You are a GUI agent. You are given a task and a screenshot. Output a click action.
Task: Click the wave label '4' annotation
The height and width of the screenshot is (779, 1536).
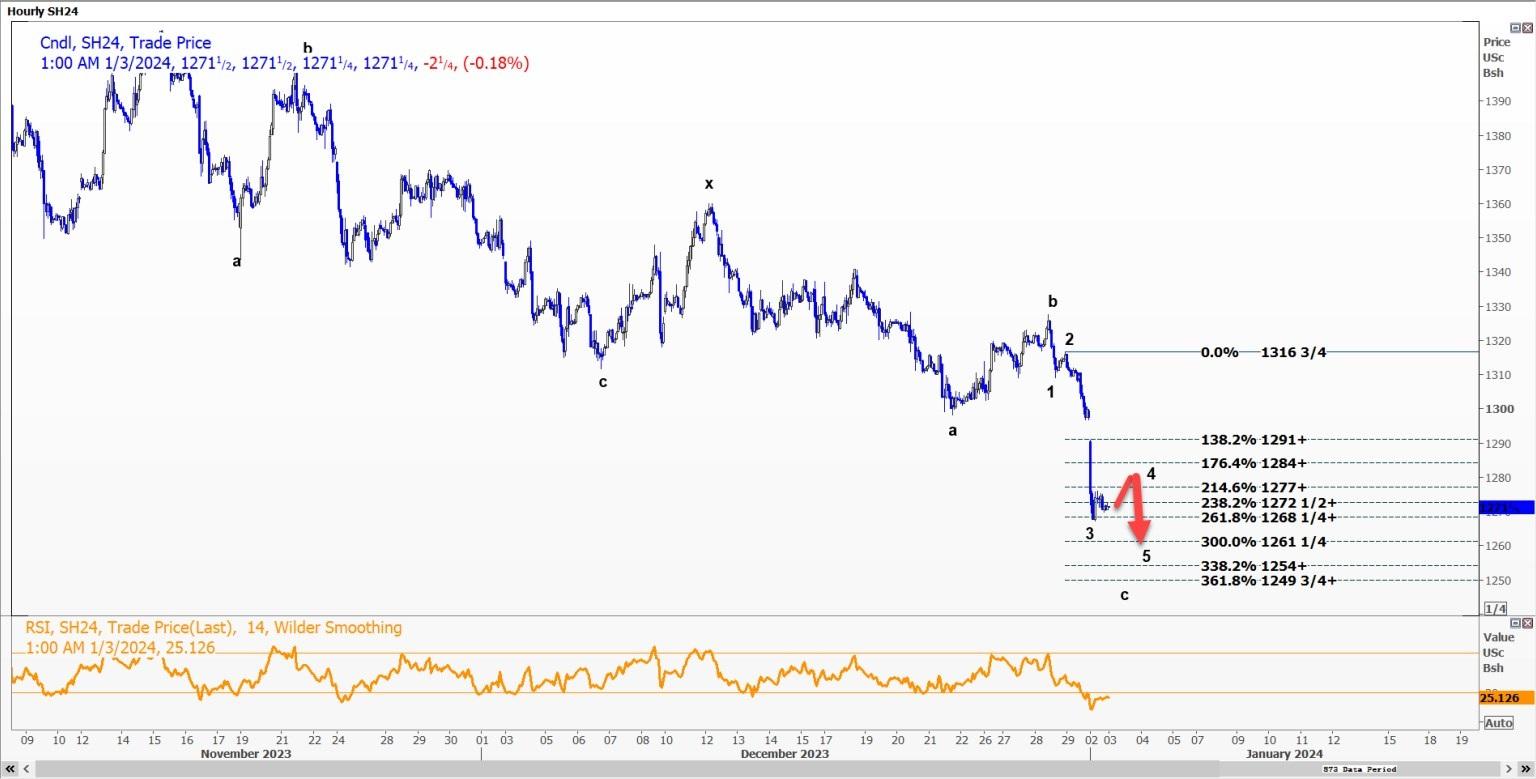point(1151,474)
